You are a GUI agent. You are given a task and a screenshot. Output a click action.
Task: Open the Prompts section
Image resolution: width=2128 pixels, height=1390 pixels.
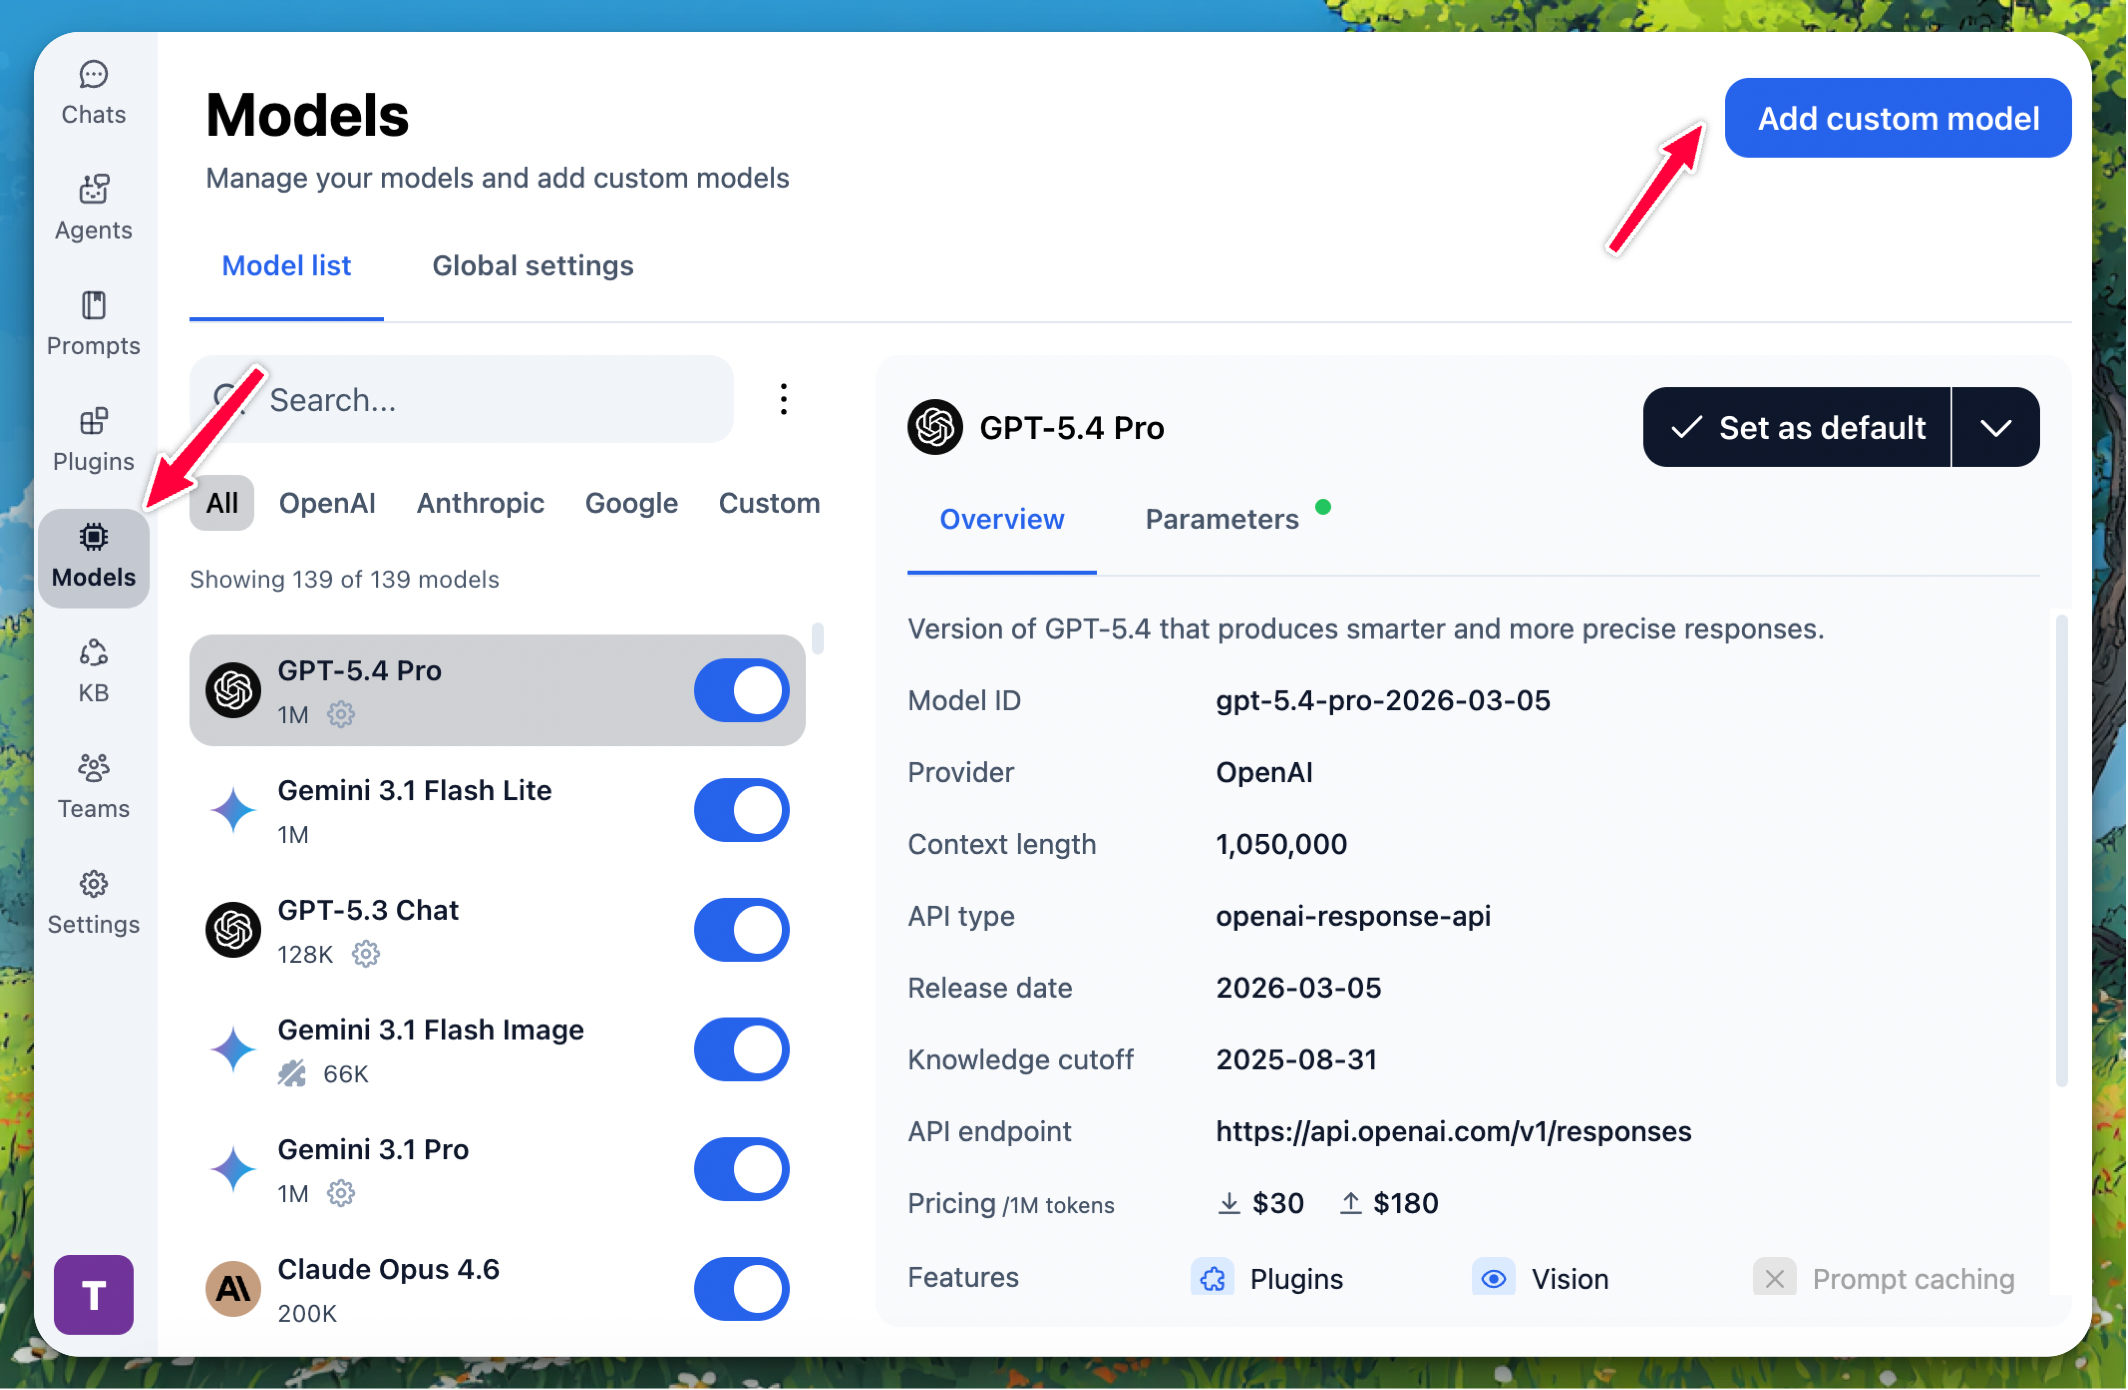pyautogui.click(x=93, y=324)
